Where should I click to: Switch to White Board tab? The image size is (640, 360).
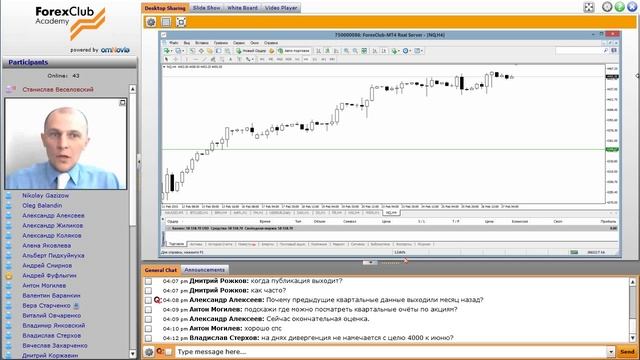coord(242,8)
